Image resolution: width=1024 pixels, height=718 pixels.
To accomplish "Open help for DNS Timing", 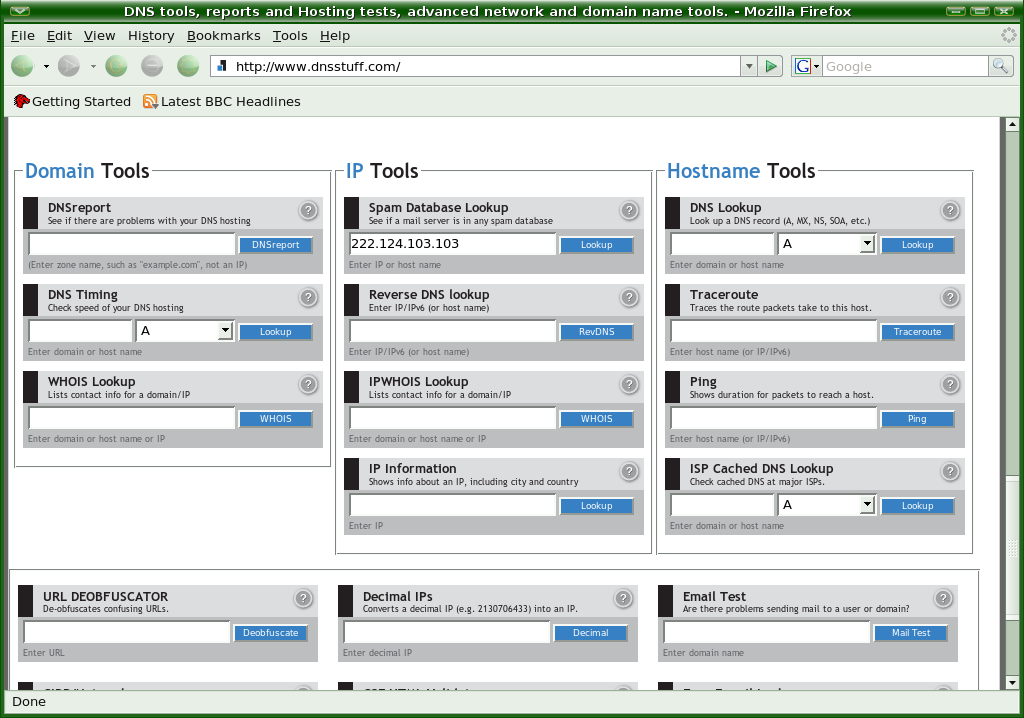I will (308, 297).
